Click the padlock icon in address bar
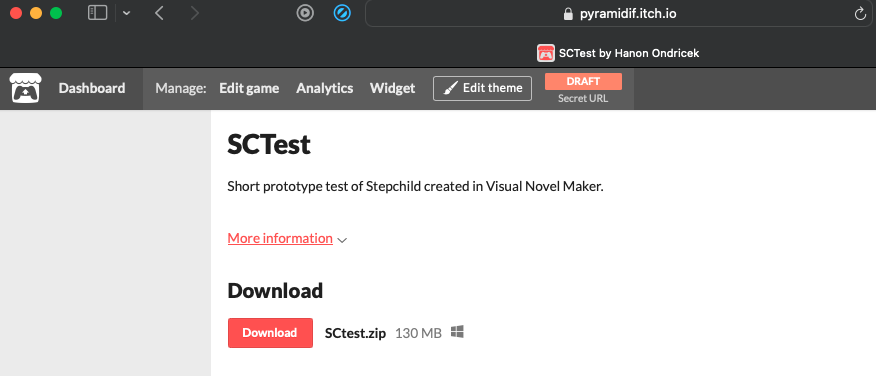The image size is (876, 376). pos(568,13)
